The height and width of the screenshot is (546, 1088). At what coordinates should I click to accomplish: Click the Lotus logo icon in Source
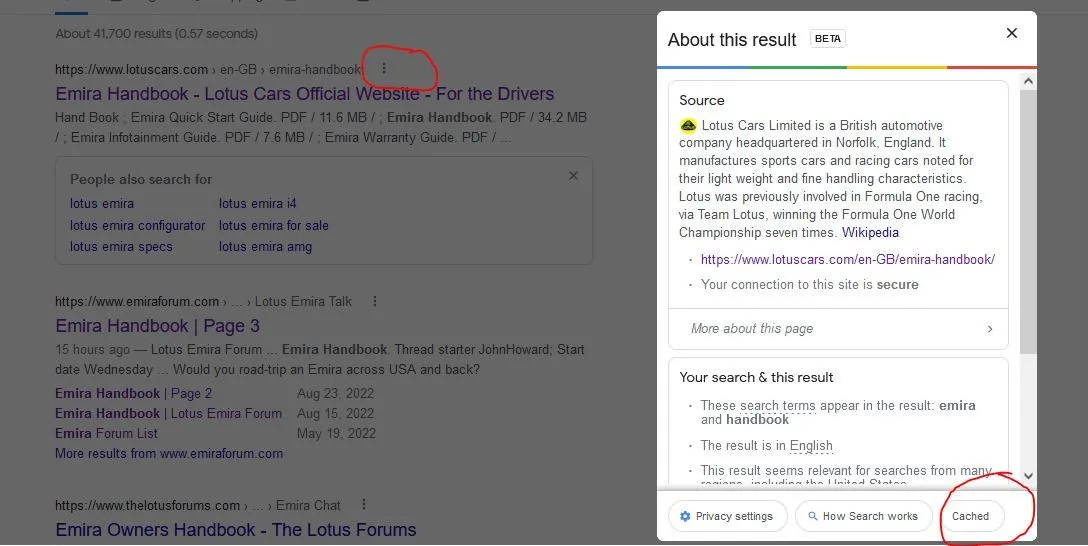click(x=688, y=126)
